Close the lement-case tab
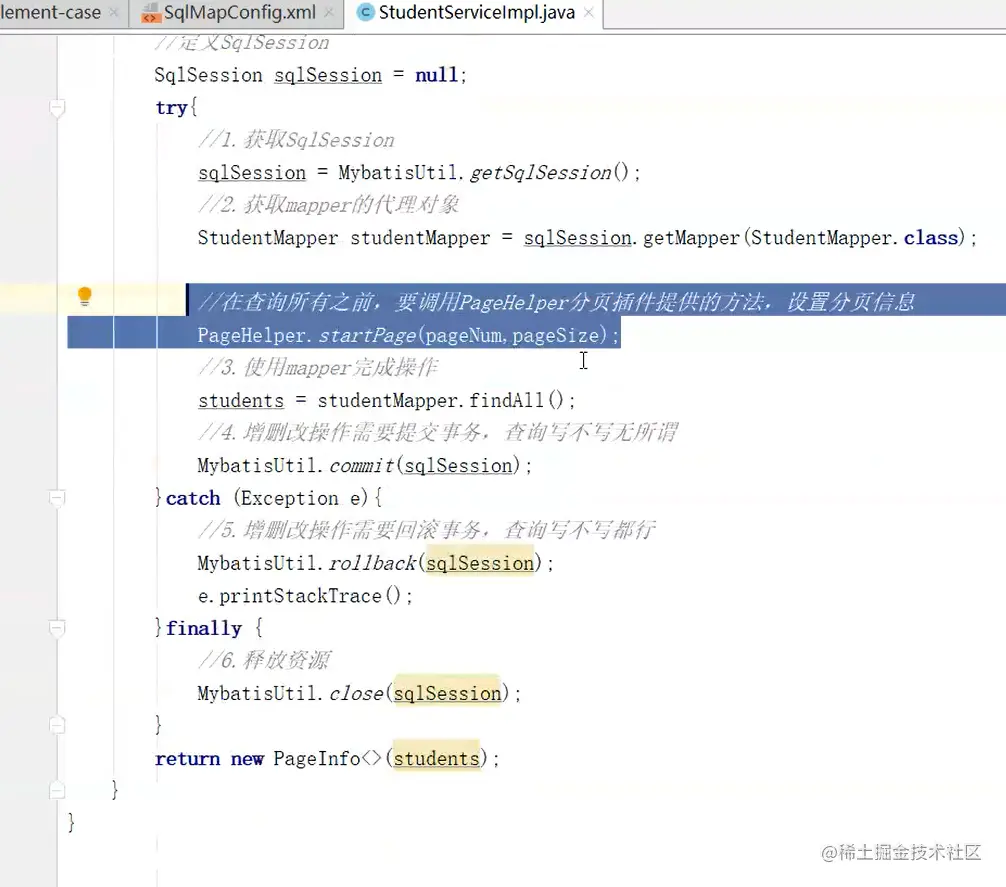This screenshot has height=887, width=1006. [x=114, y=13]
